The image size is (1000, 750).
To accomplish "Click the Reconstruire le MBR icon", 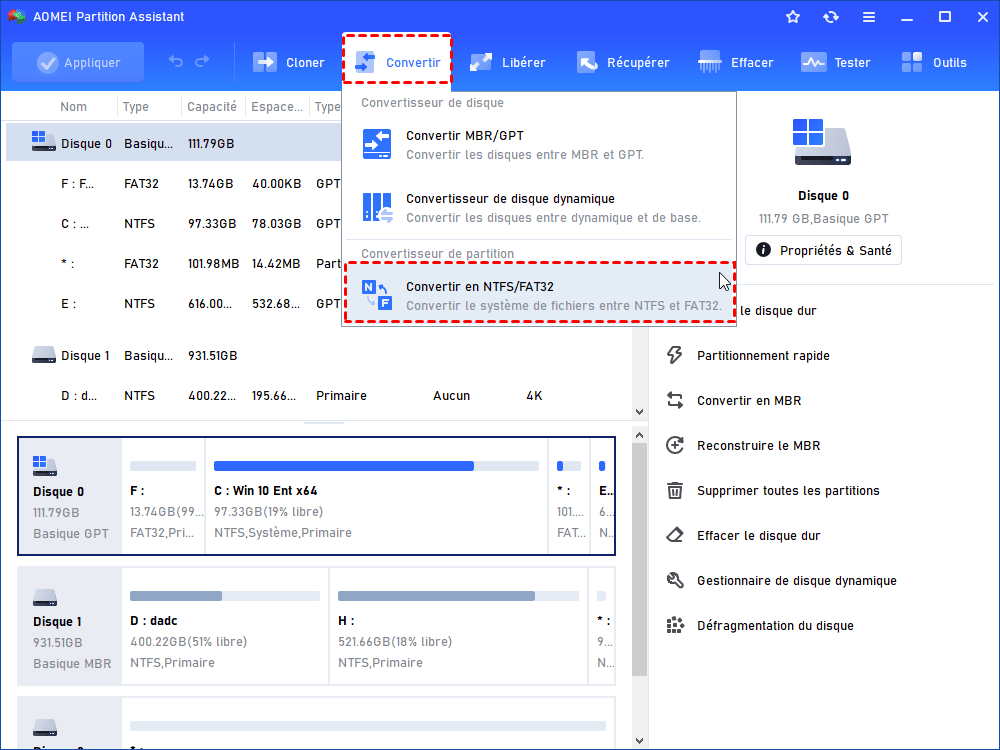I will point(675,445).
